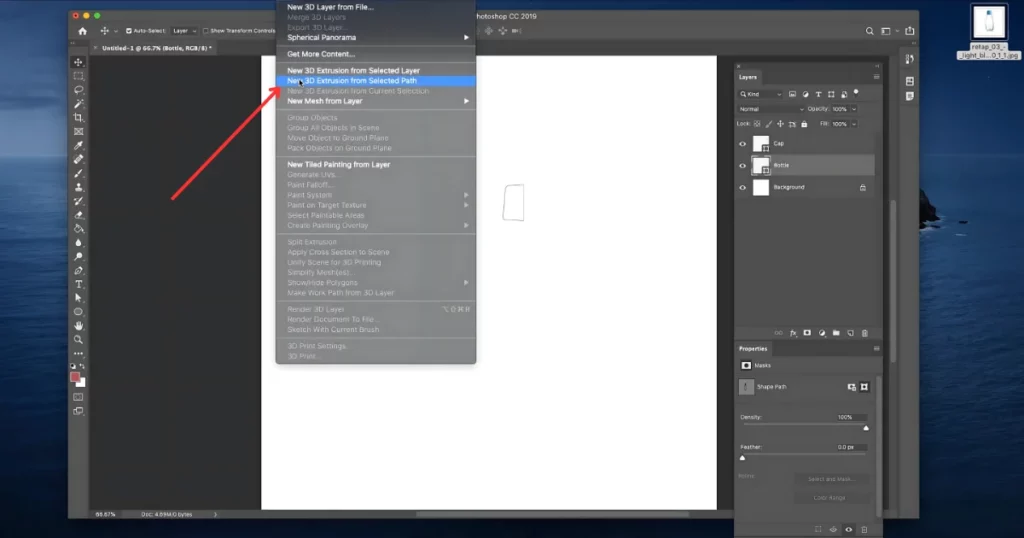
Task: Select the Type tool
Action: 78,285
